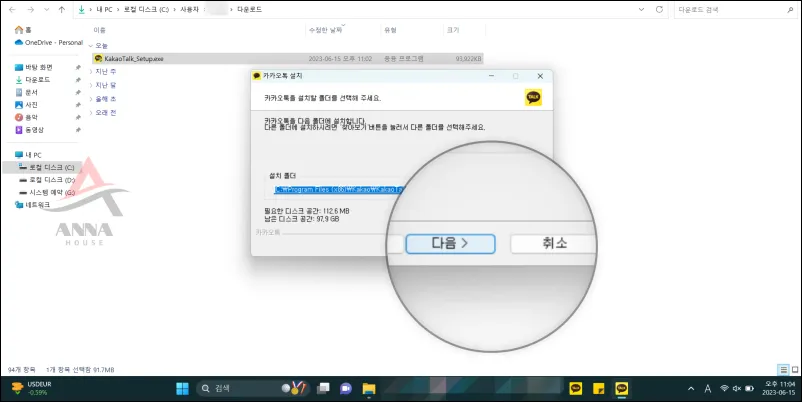Click the pin icon next to 바탕 화면

pos(78,68)
